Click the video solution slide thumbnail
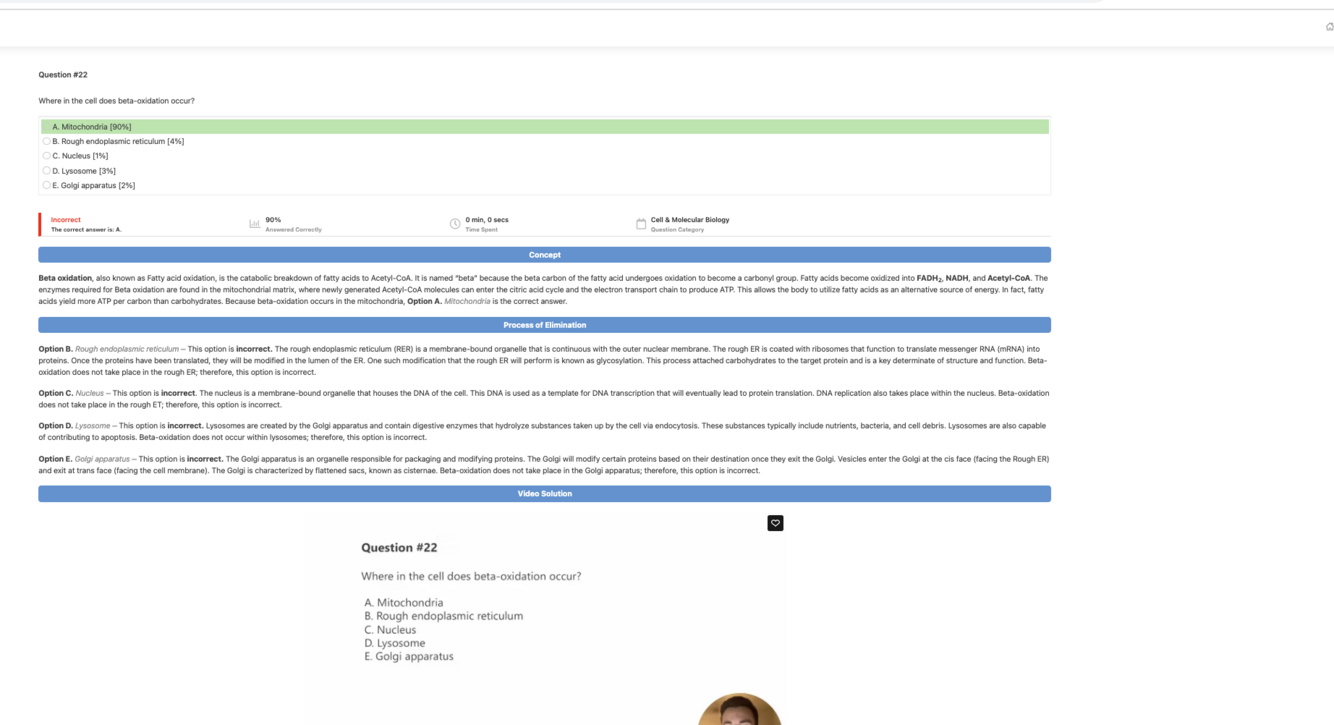The width and height of the screenshot is (1334, 725). 544,618
